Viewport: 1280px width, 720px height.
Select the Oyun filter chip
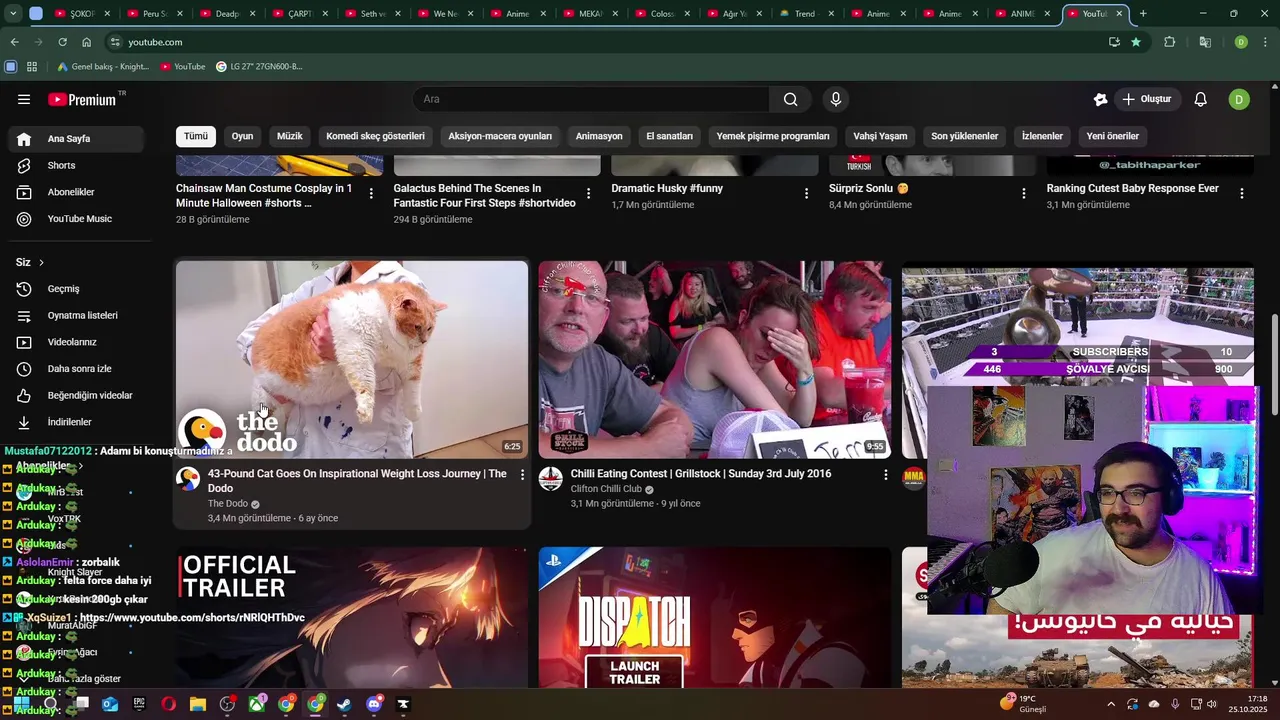click(x=242, y=136)
